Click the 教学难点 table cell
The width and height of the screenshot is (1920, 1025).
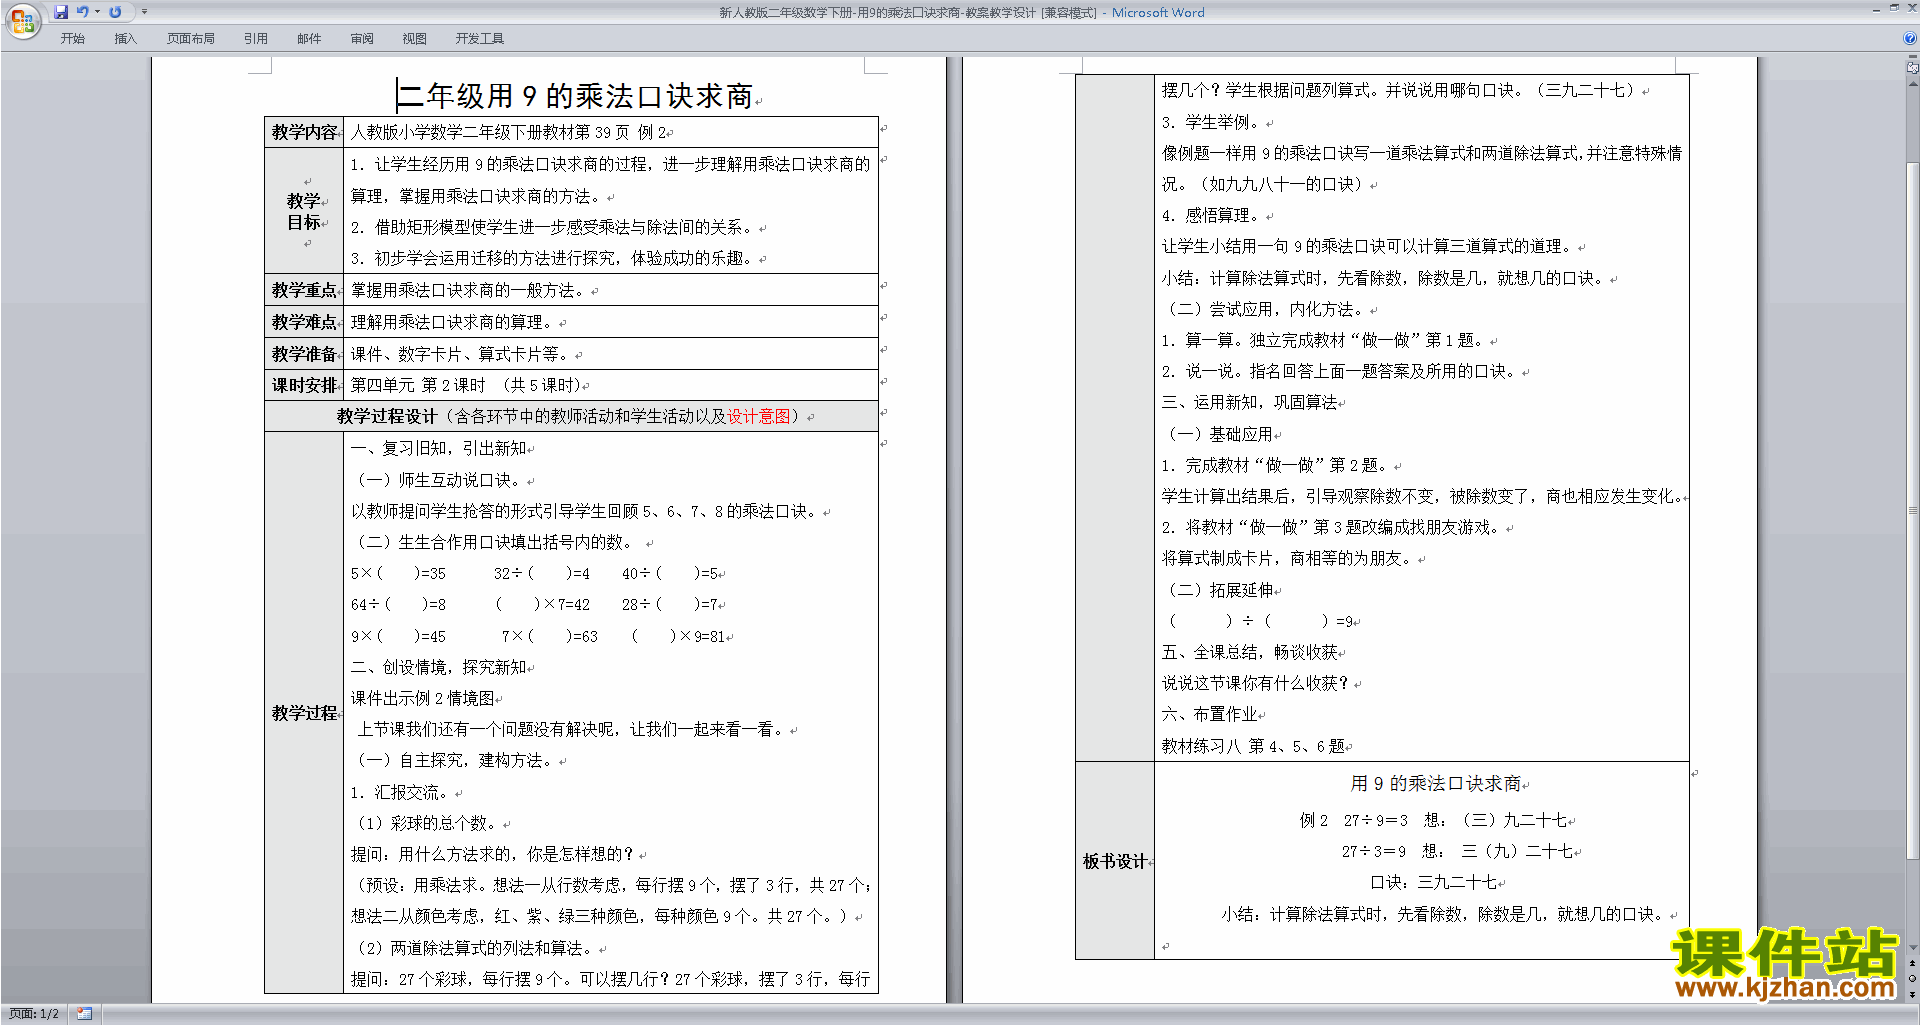(304, 322)
